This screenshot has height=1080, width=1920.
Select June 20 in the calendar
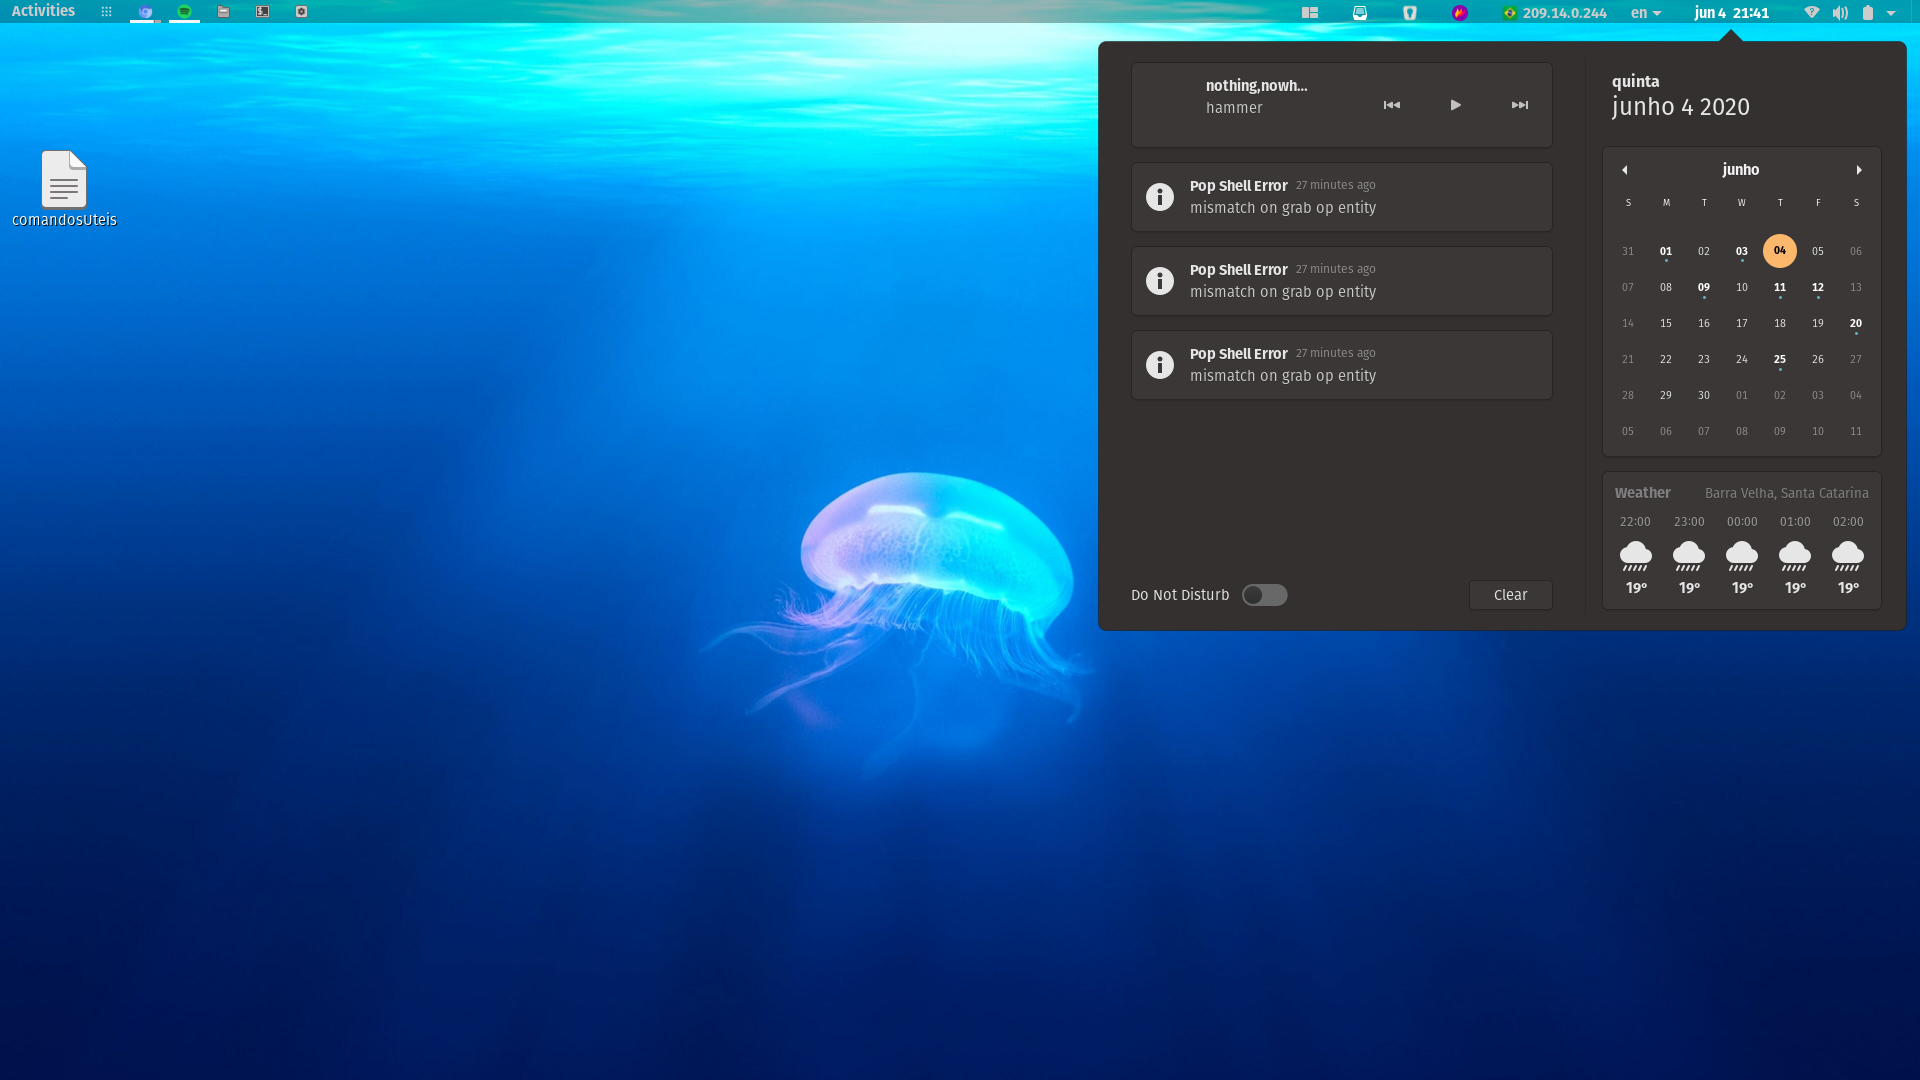(1856, 323)
